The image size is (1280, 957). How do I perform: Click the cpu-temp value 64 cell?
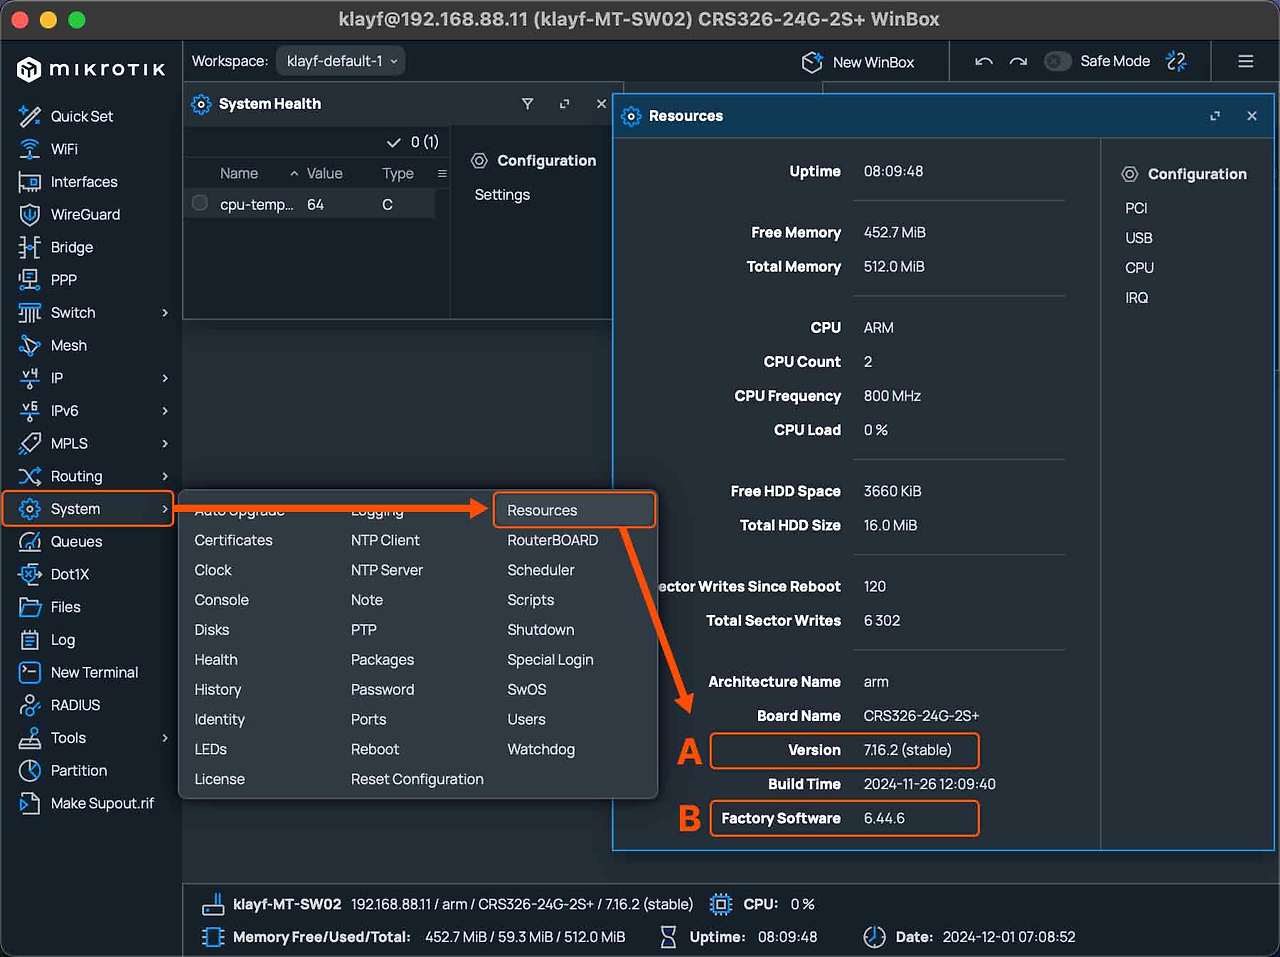(316, 204)
